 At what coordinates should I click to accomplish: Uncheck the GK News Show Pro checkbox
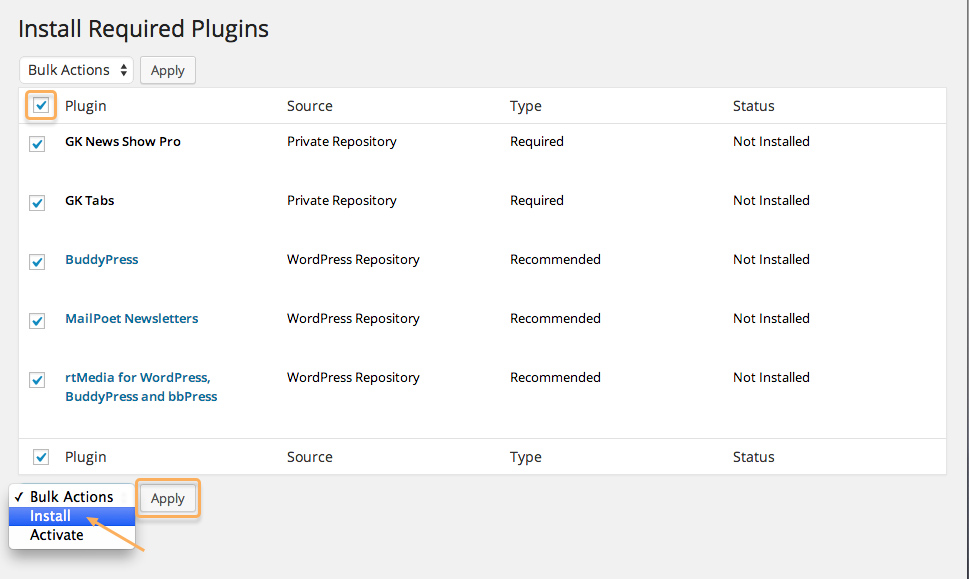pos(37,144)
